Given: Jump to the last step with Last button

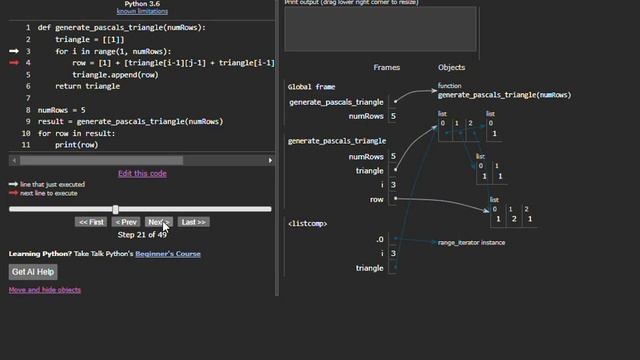Looking at the screenshot, I should click(193, 222).
